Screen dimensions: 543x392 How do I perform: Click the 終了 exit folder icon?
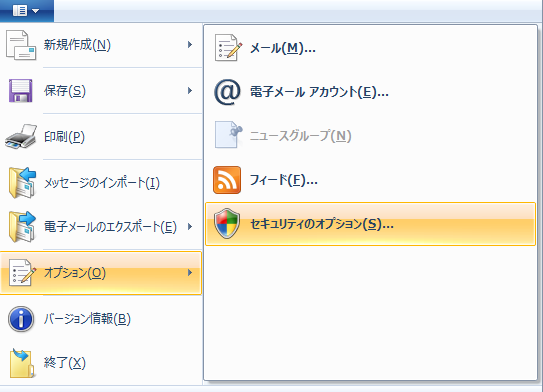click(22, 363)
